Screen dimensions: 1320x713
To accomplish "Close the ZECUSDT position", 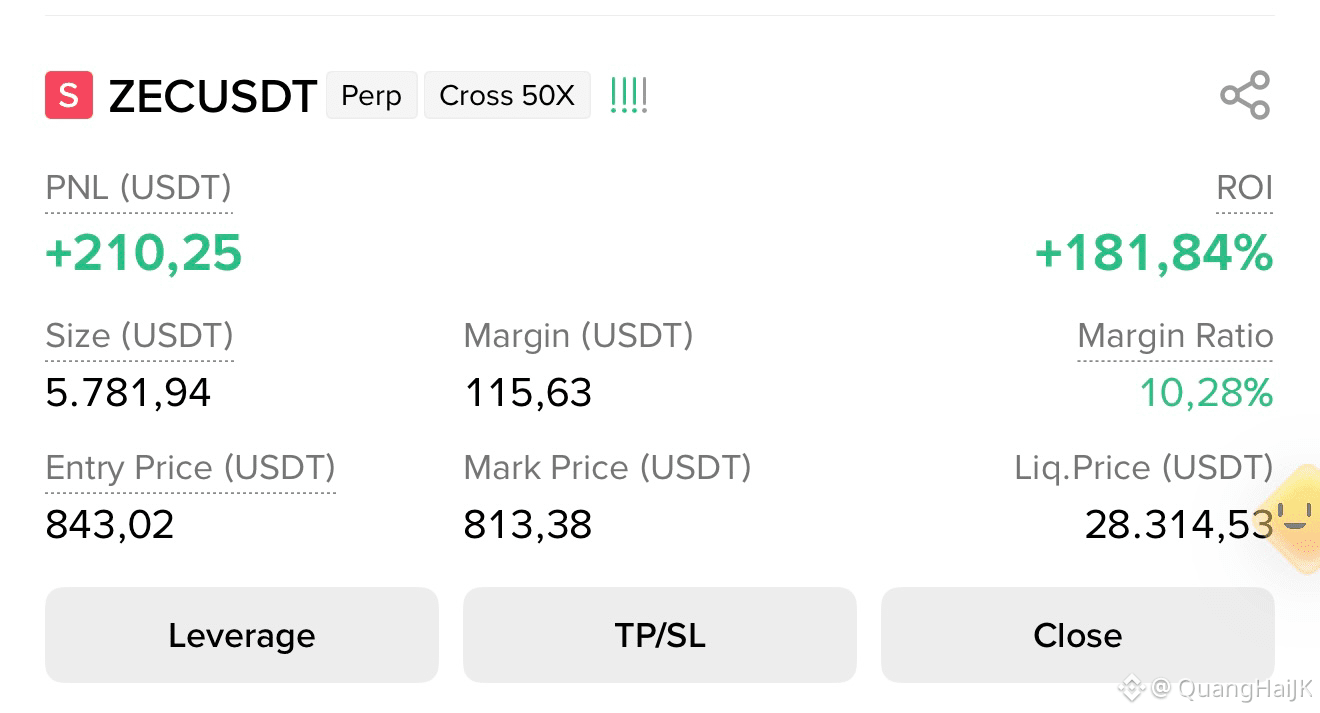I will 1078,635.
